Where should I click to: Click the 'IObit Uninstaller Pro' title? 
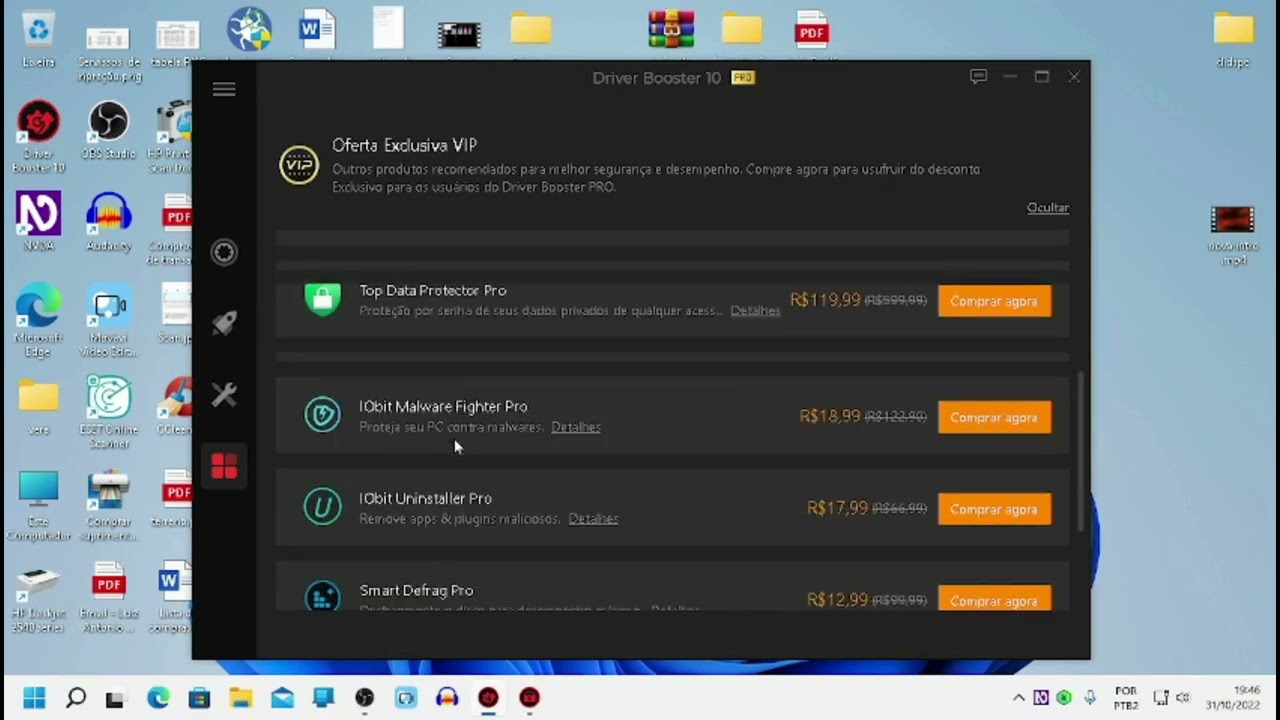click(x=425, y=499)
